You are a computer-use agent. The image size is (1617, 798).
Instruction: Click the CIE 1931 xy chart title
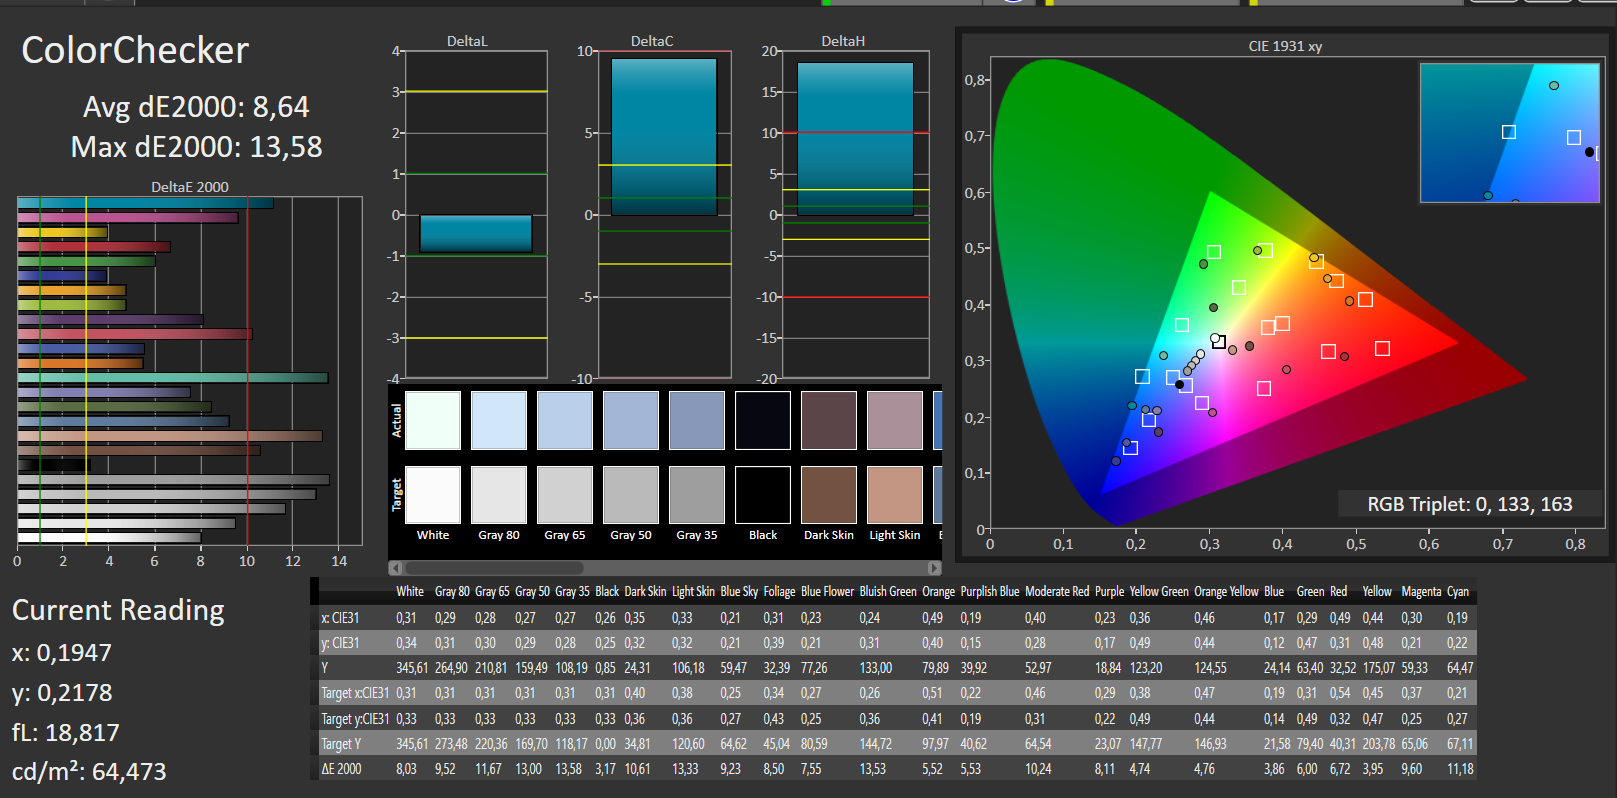pyautogui.click(x=1285, y=46)
